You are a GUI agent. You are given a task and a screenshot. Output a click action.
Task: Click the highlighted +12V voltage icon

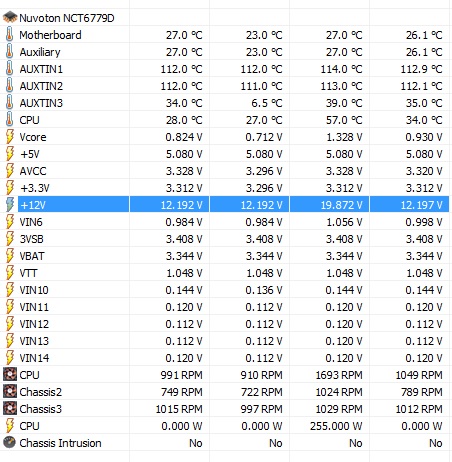(10, 204)
